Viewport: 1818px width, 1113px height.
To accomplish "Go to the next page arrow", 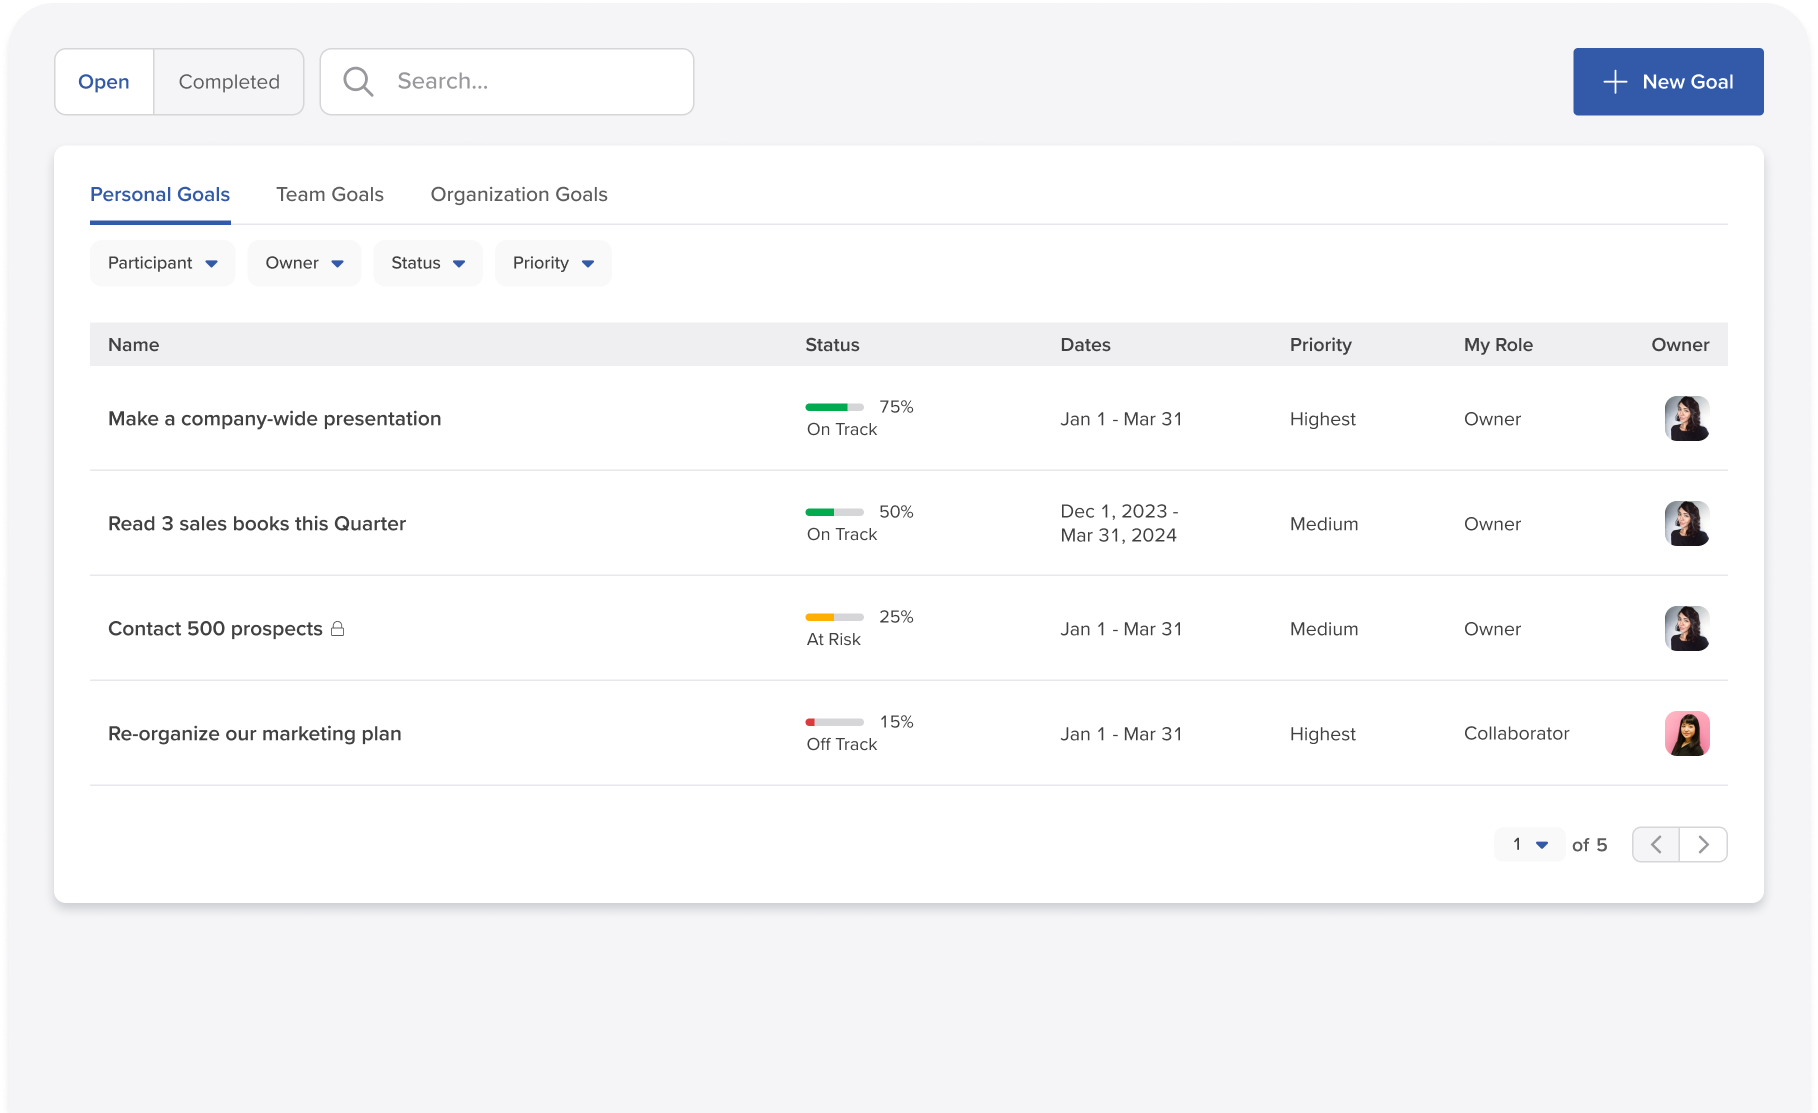I will 1703,844.
